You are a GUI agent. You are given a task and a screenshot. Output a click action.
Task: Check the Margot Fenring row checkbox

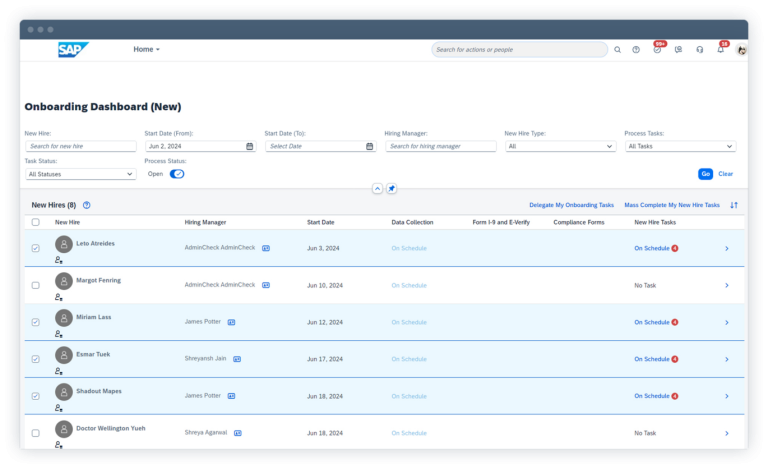pyautogui.click(x=36, y=285)
